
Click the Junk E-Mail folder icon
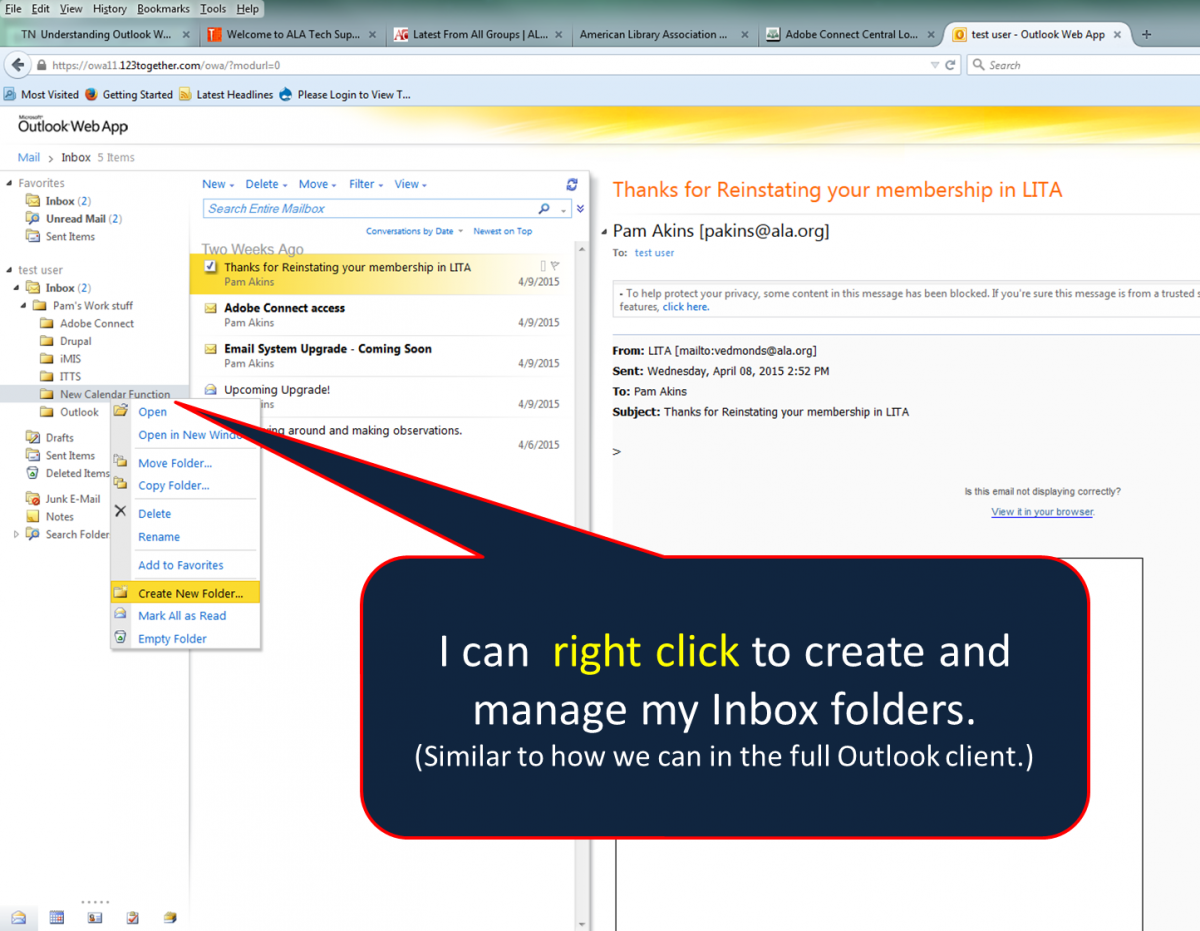click(33, 499)
